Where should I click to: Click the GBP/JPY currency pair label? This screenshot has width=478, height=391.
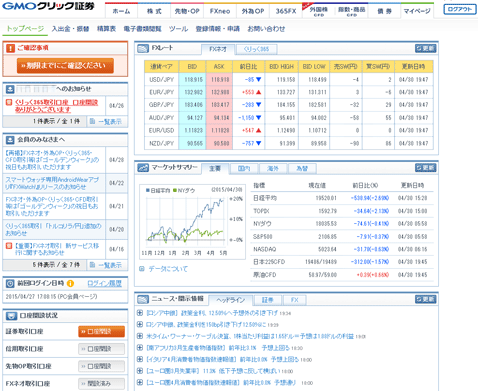(161, 105)
